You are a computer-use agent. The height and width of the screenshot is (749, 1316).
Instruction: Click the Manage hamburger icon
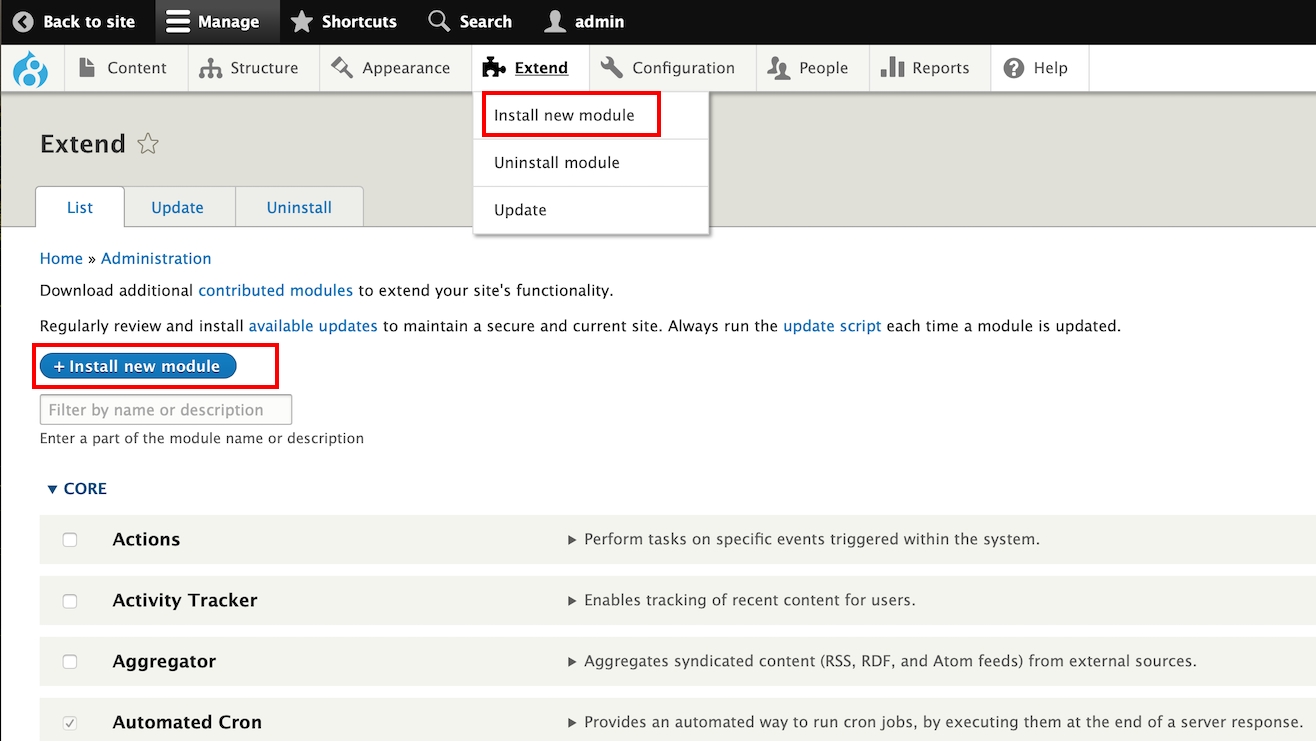pos(178,21)
